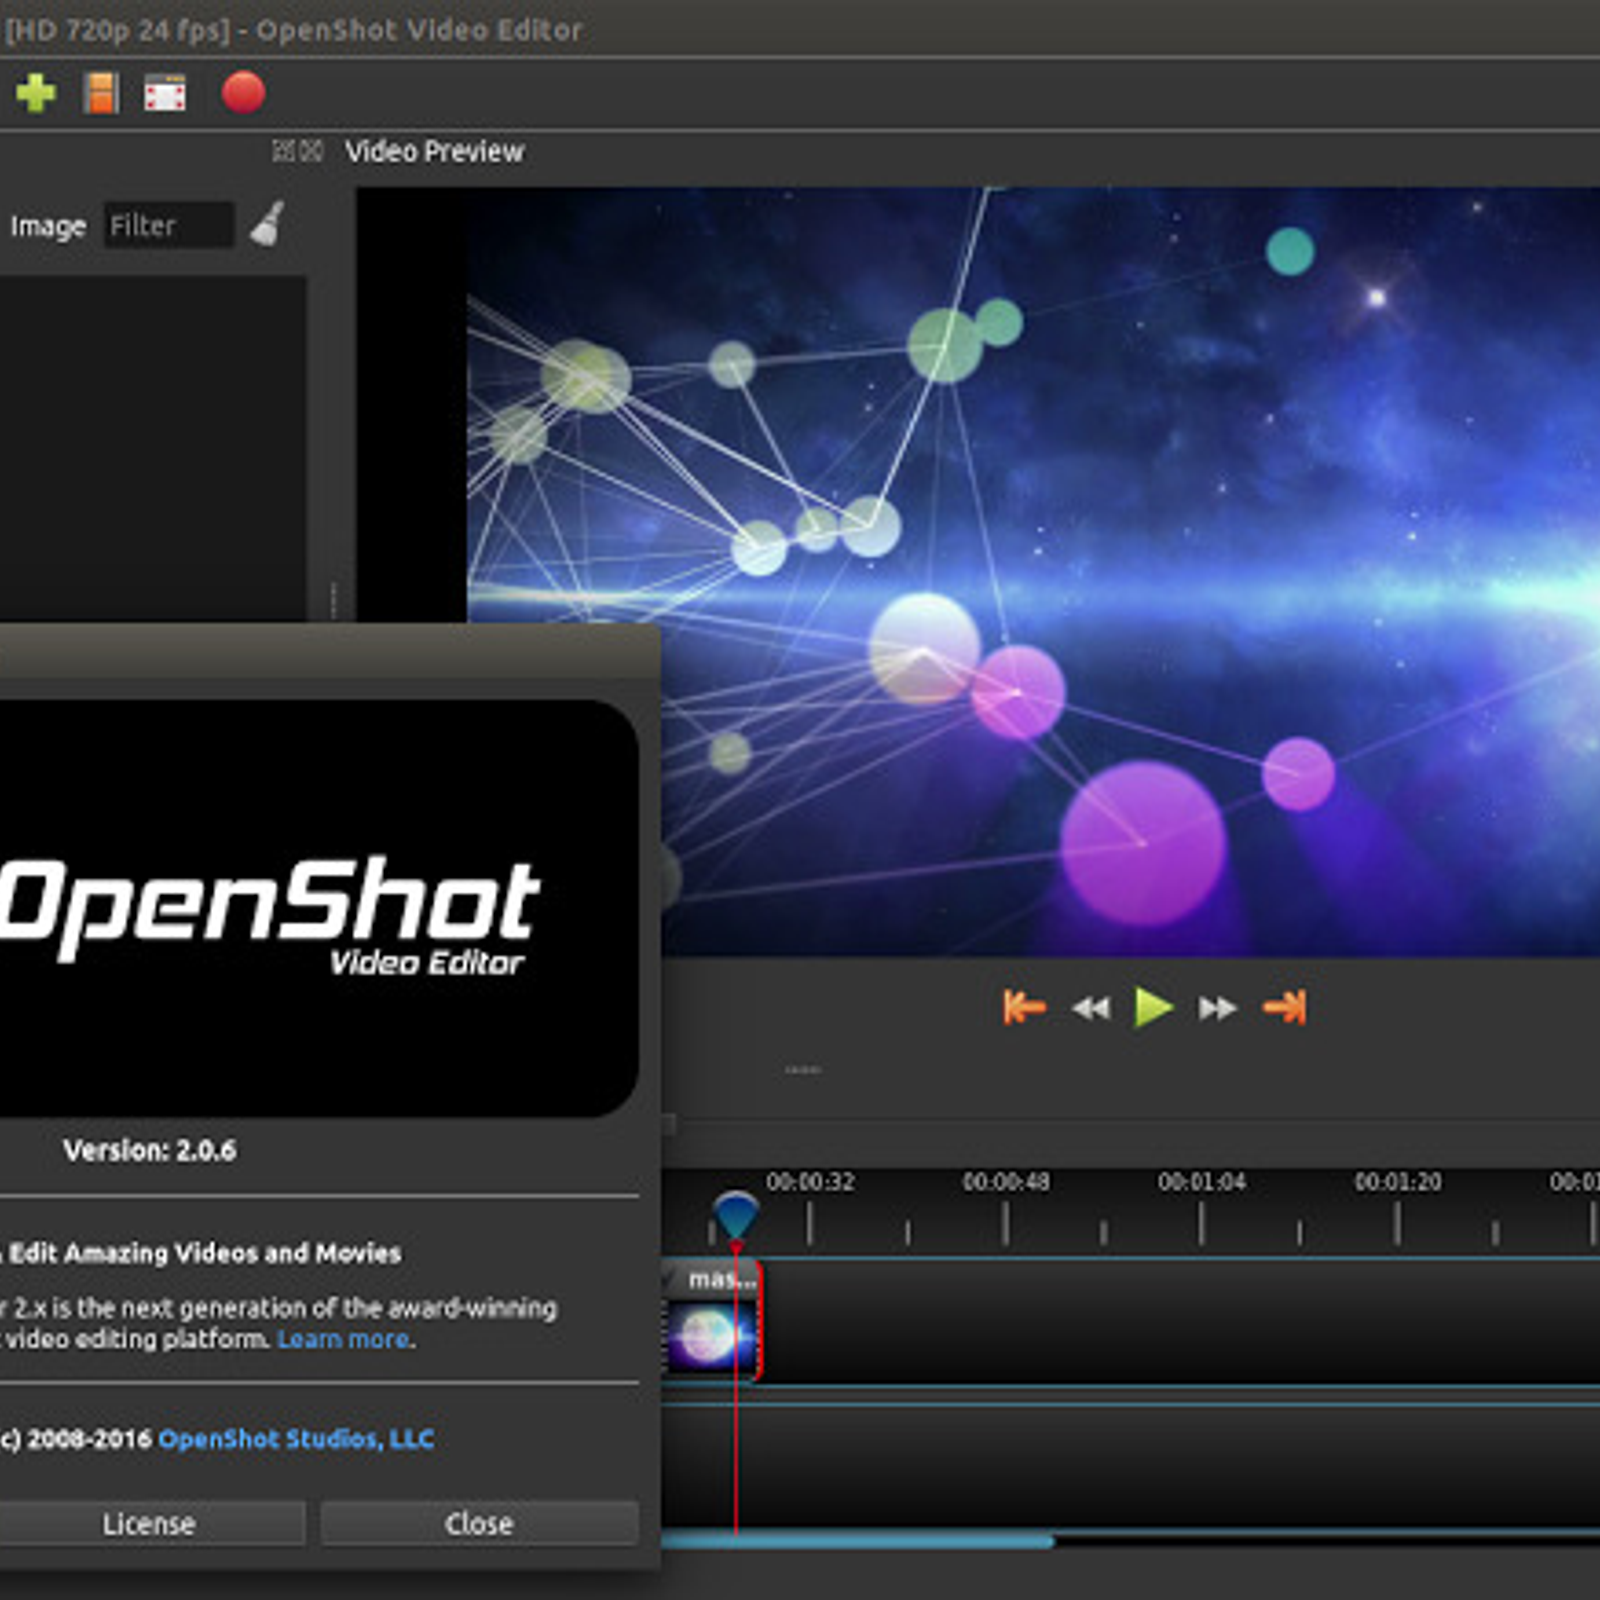Click the Close button in About dialog
The height and width of the screenshot is (1600, 1600).
(x=479, y=1523)
